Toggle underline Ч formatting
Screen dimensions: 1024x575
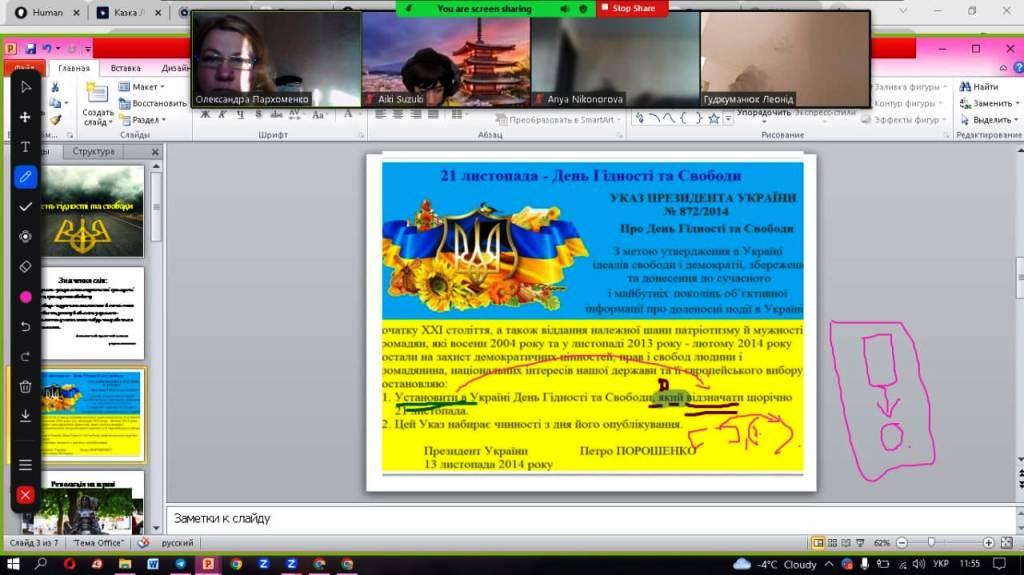pyautogui.click(x=240, y=114)
